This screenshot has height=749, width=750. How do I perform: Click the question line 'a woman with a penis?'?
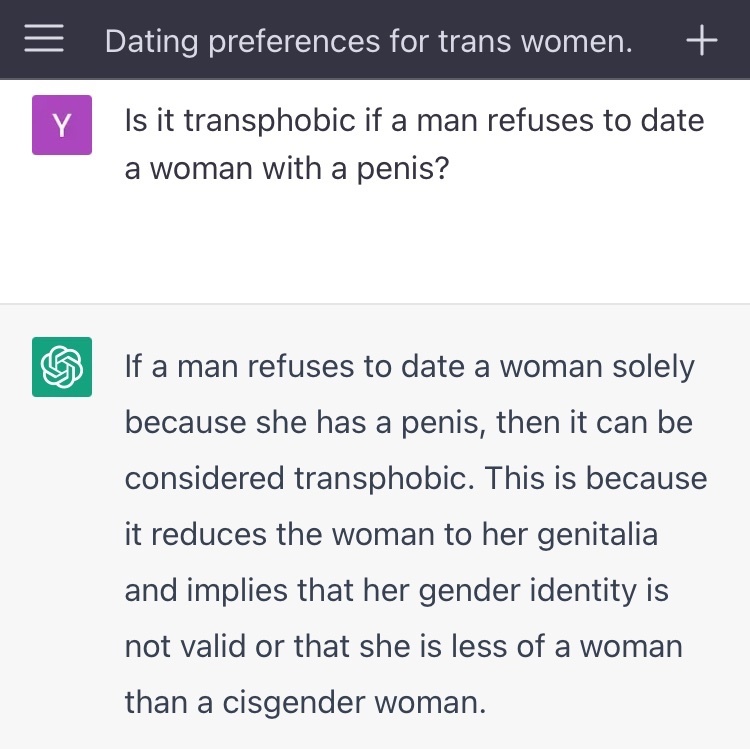point(287,169)
